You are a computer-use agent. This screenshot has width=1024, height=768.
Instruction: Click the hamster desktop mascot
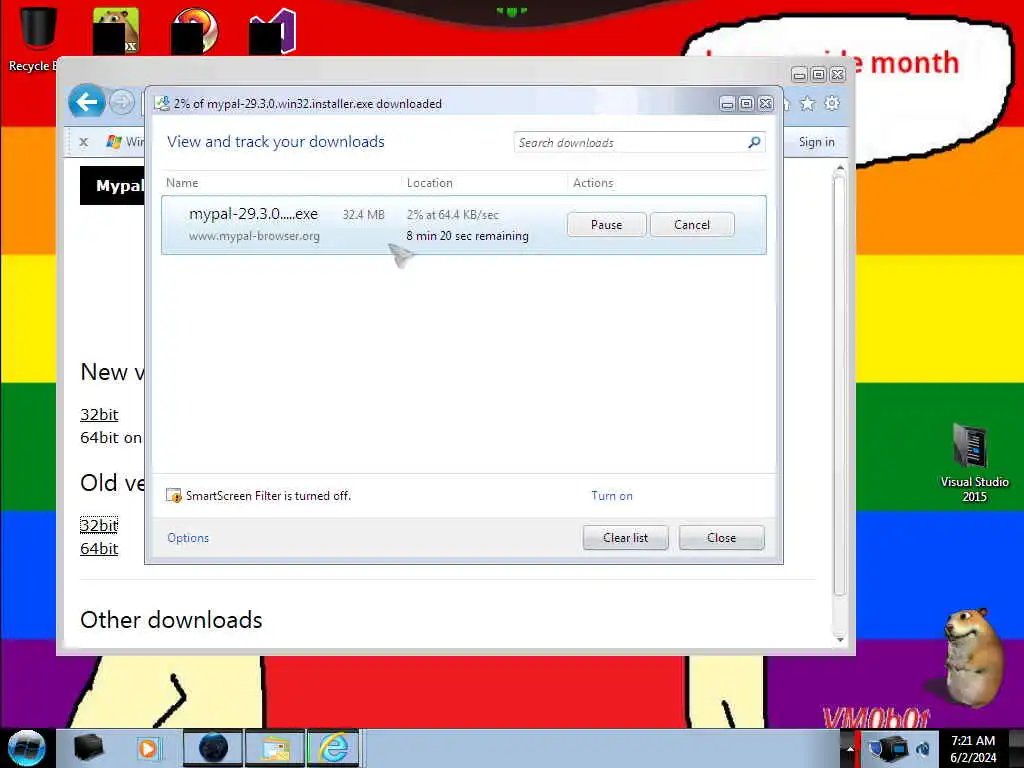[973, 657]
